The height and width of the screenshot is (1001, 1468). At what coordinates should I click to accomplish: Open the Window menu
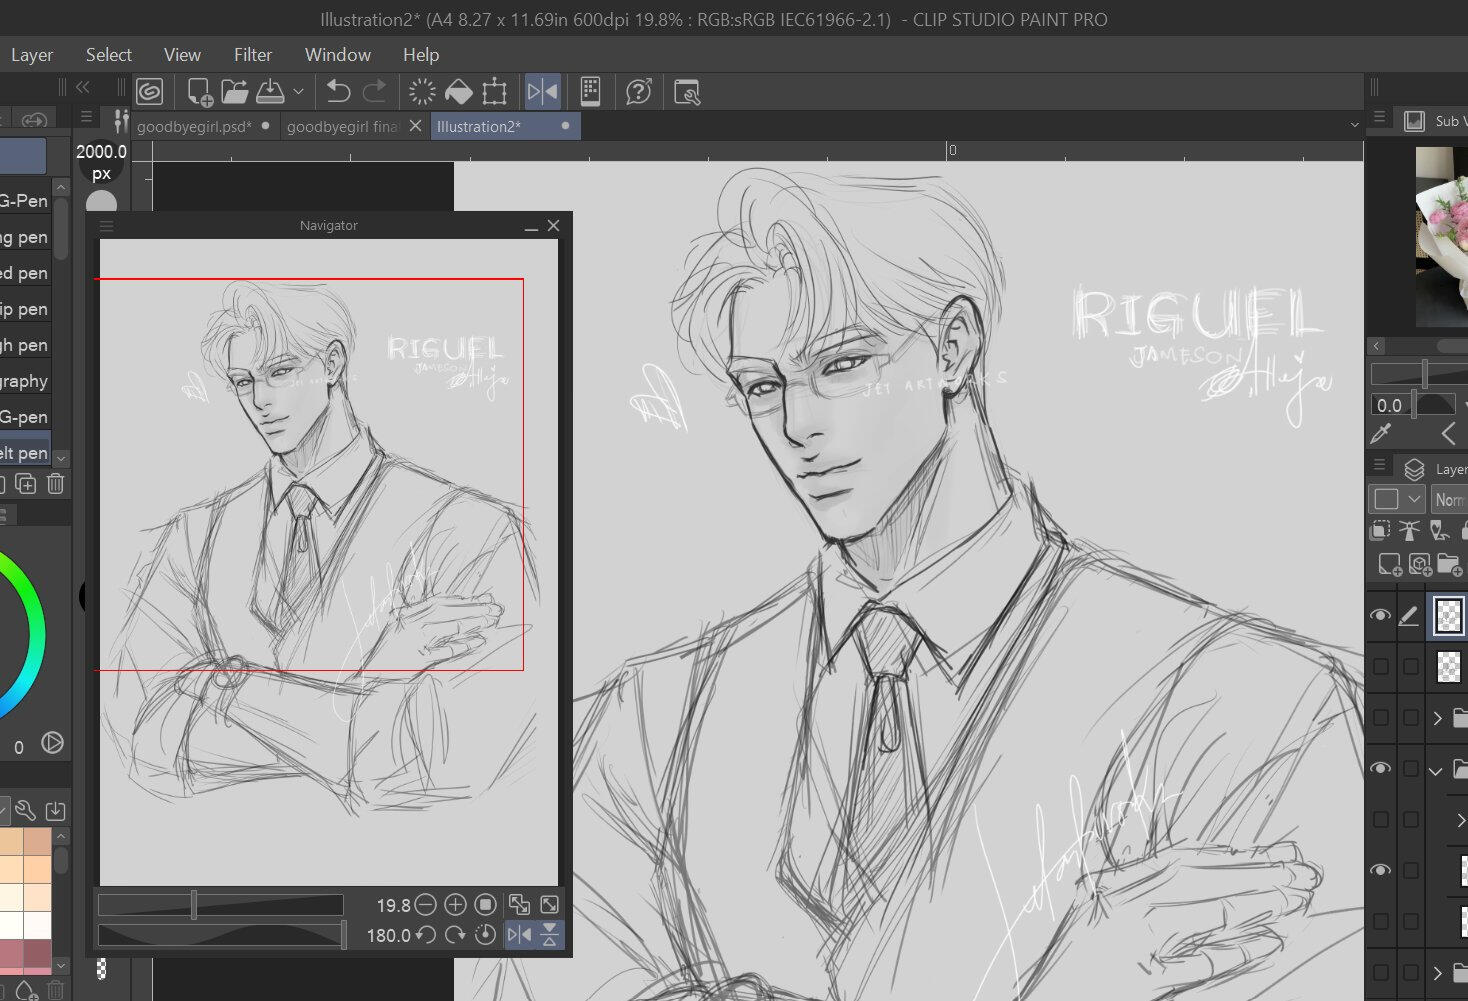click(338, 55)
